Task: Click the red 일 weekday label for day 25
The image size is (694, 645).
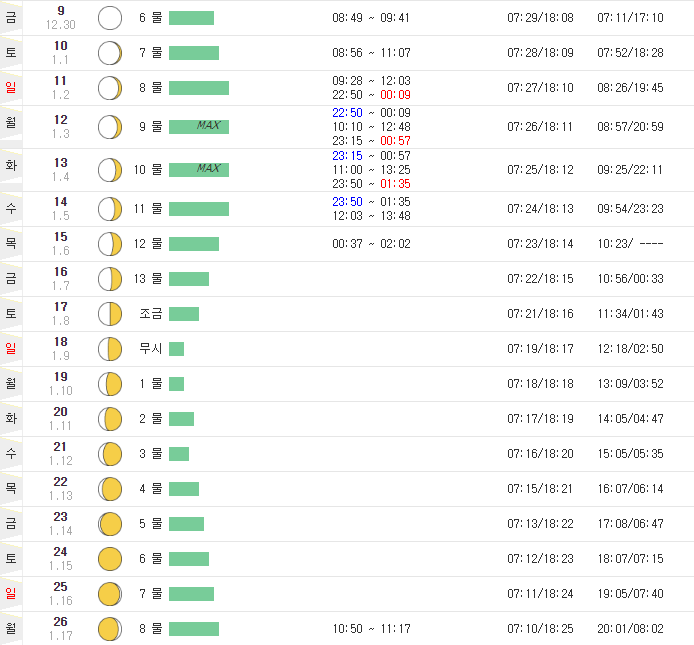Action: tap(11, 593)
